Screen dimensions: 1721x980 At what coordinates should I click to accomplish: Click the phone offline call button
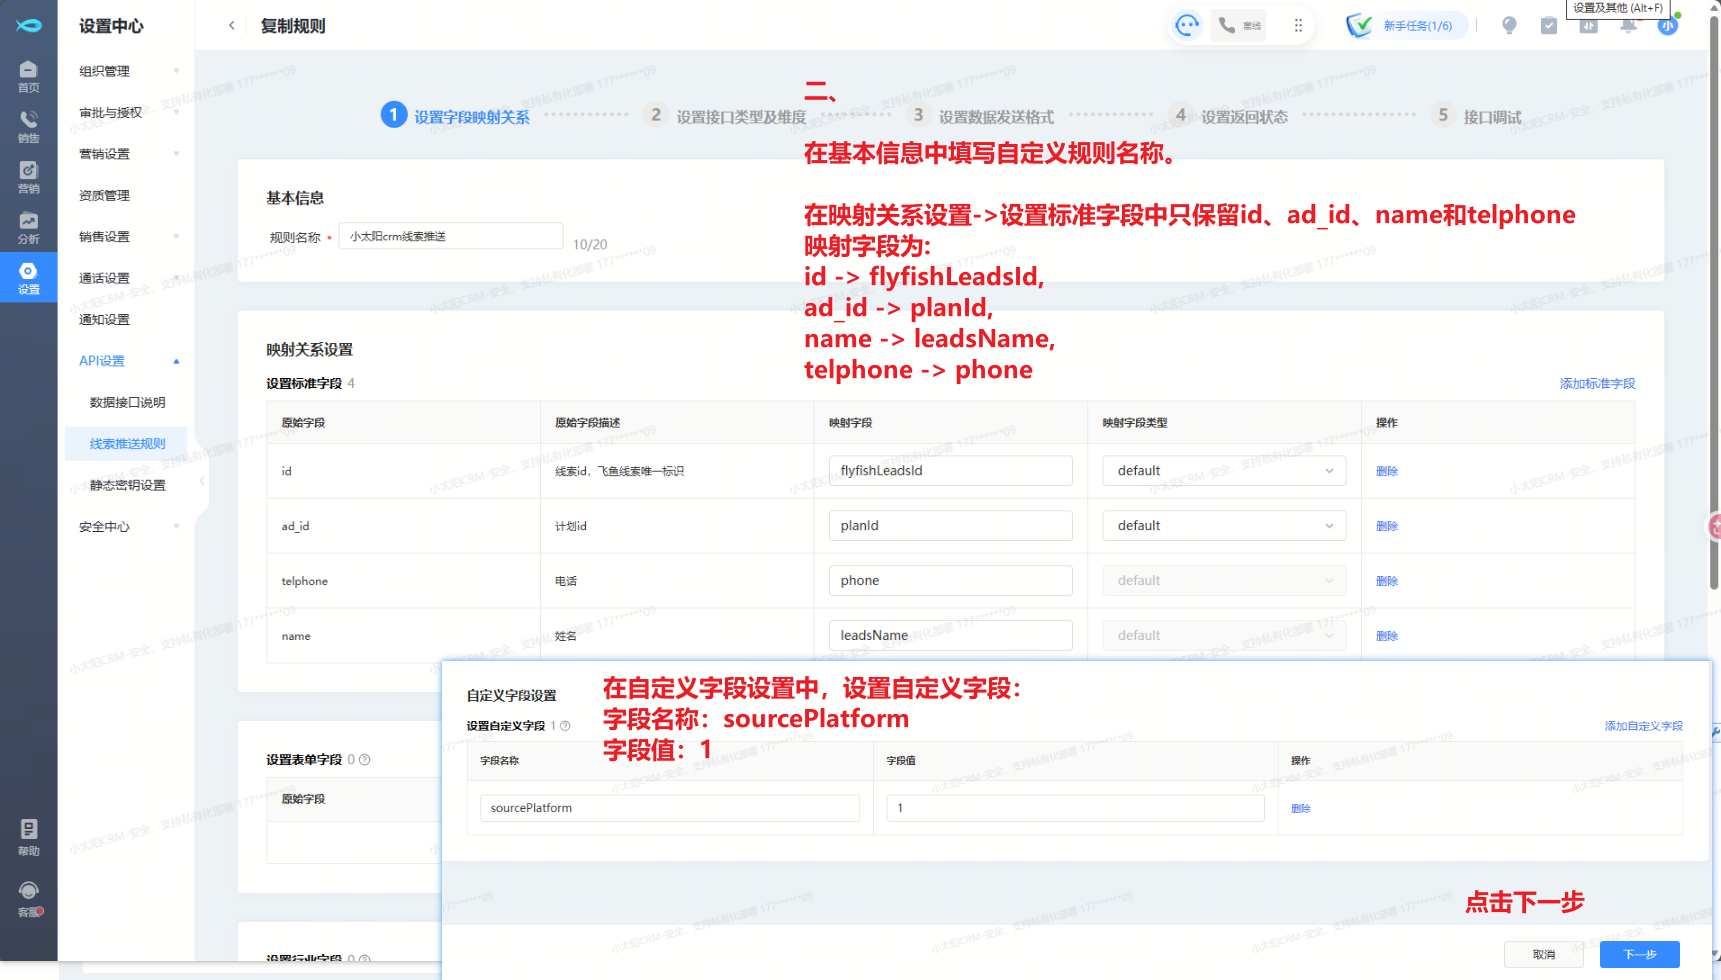click(1240, 25)
